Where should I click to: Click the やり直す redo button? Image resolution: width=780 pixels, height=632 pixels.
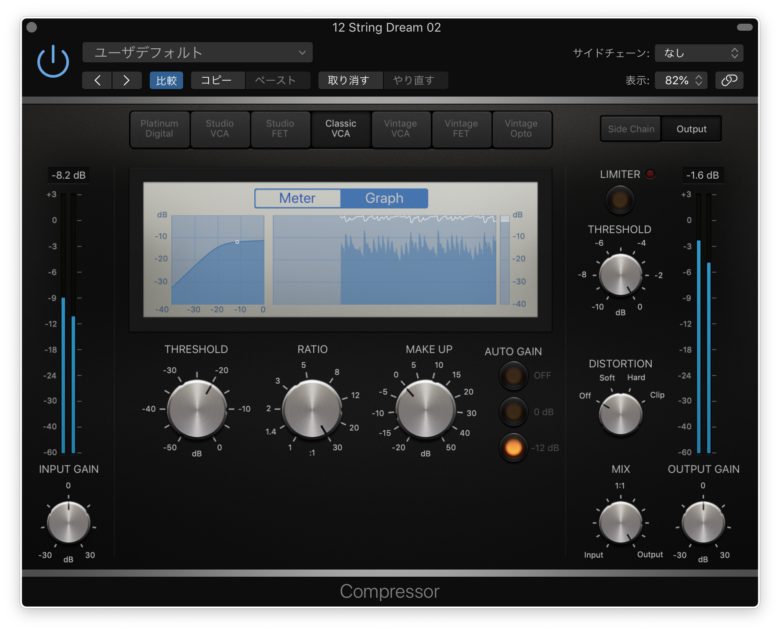(414, 80)
